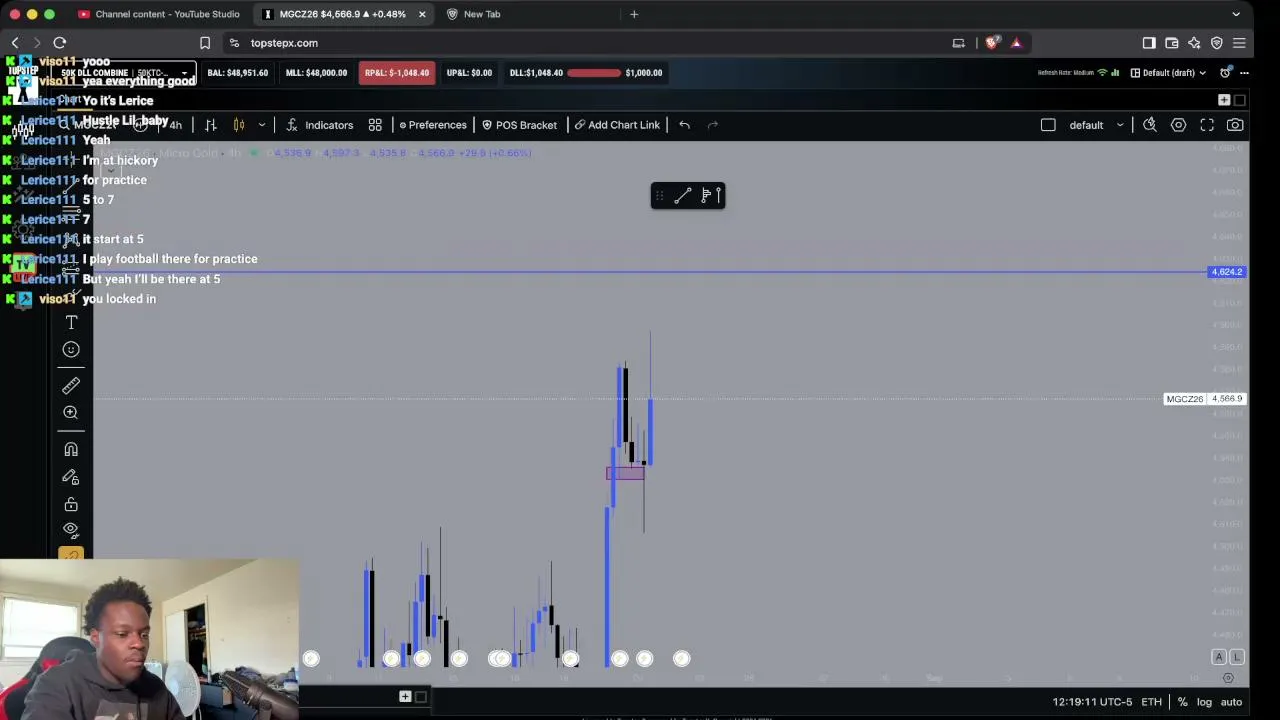Go back in browser
The width and height of the screenshot is (1280, 720).
pyautogui.click(x=15, y=43)
